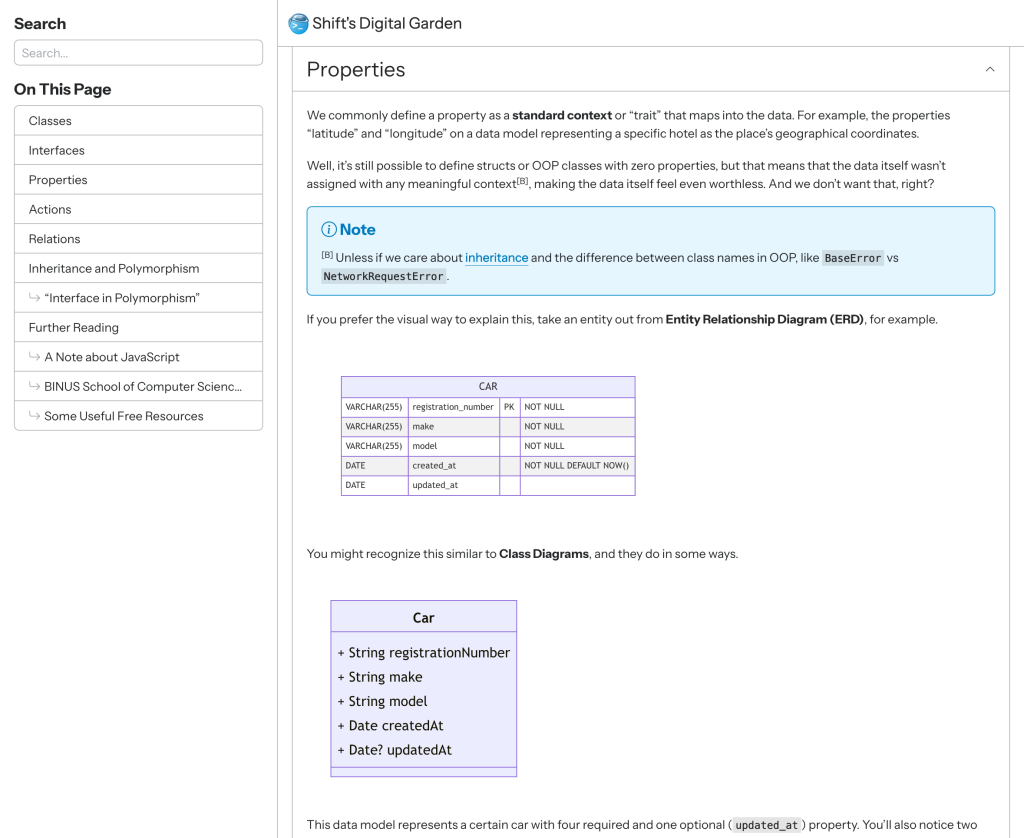The image size is (1024, 838).
Task: Click the globe logo next to Shift's Digital Garden
Action: pyautogui.click(x=297, y=23)
